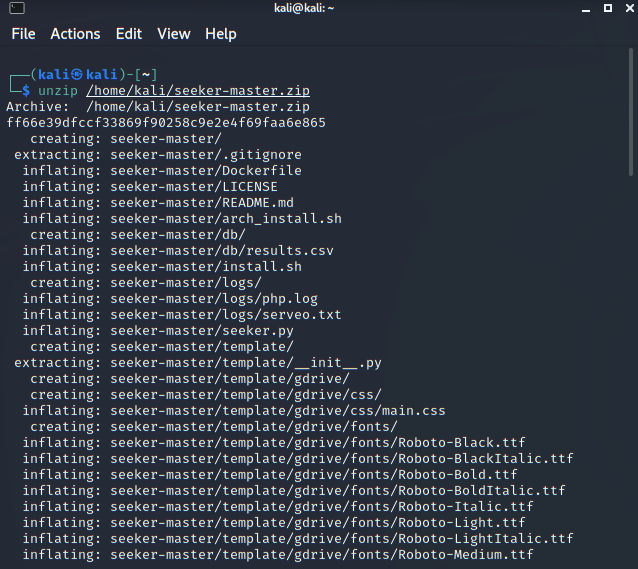Click the Archive: /home/kali/seeker-master.zip line
Viewport: 638px width, 569px height.
(x=158, y=107)
